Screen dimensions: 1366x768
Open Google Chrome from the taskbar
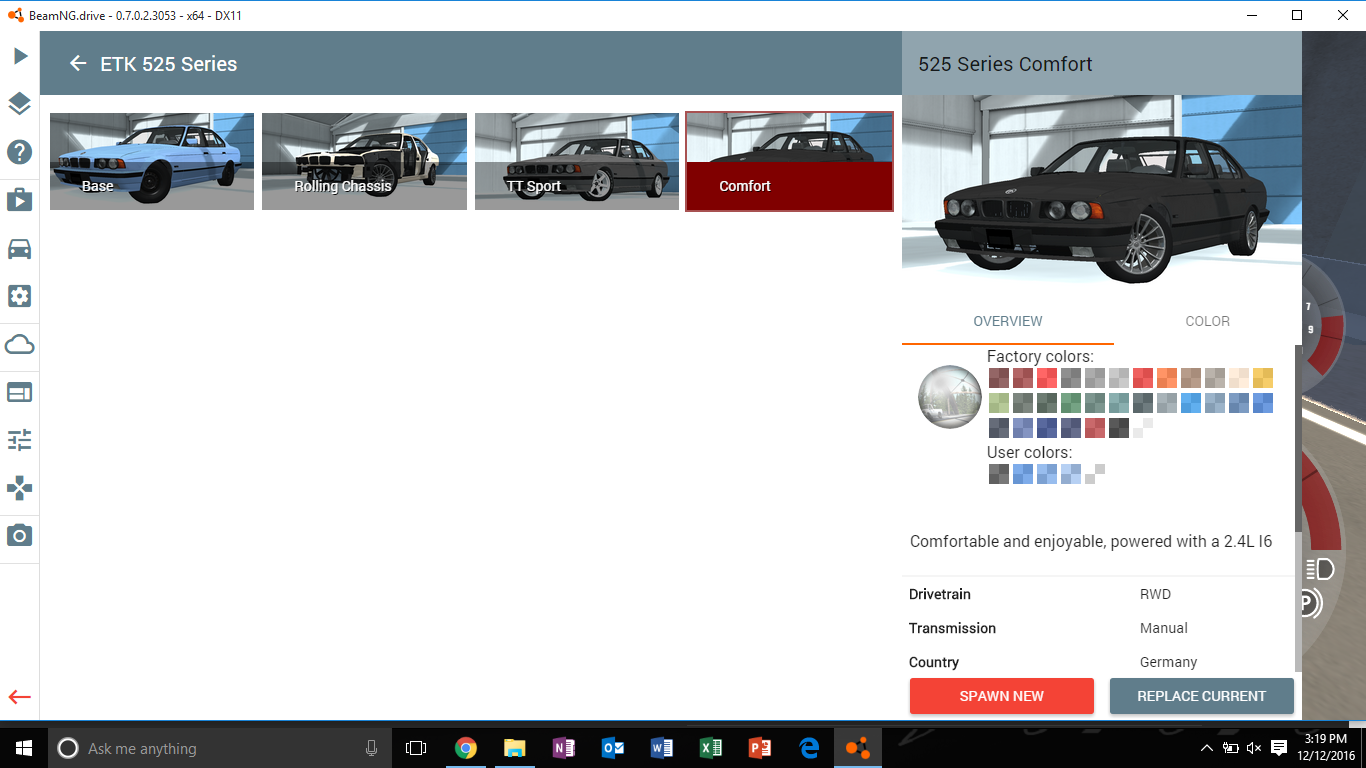[x=465, y=748]
